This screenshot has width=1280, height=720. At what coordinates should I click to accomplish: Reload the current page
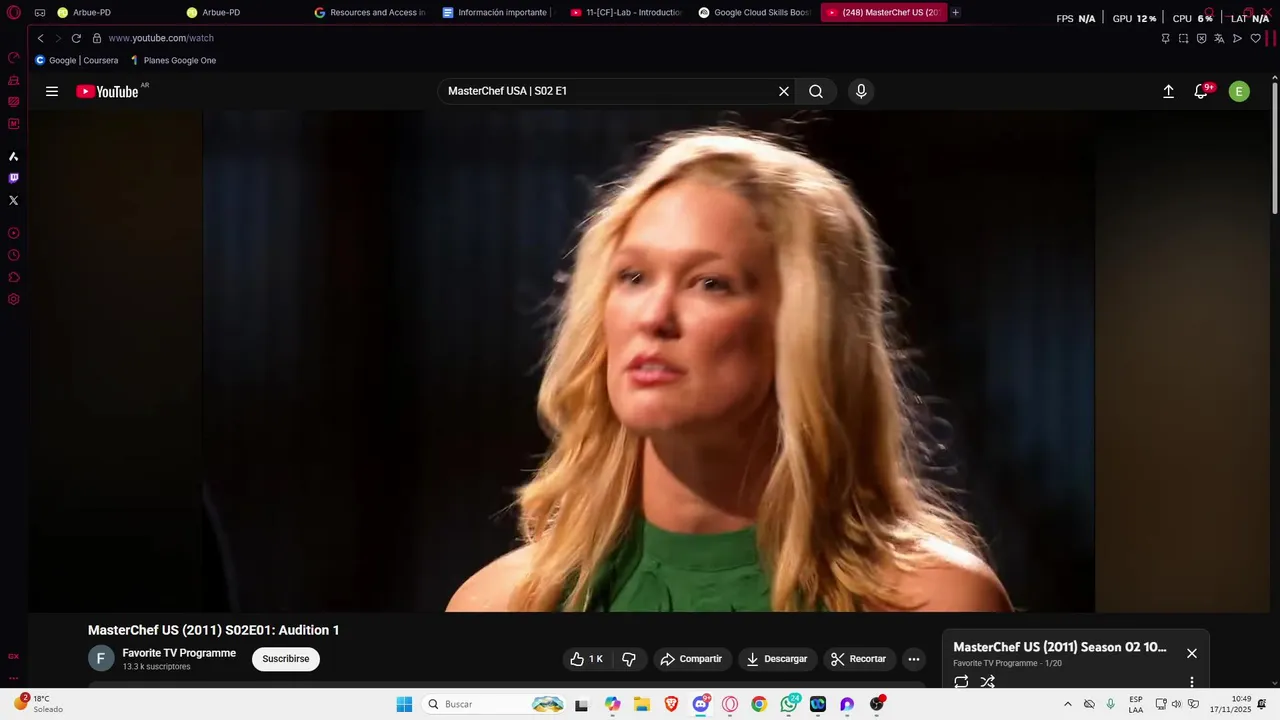click(x=76, y=38)
